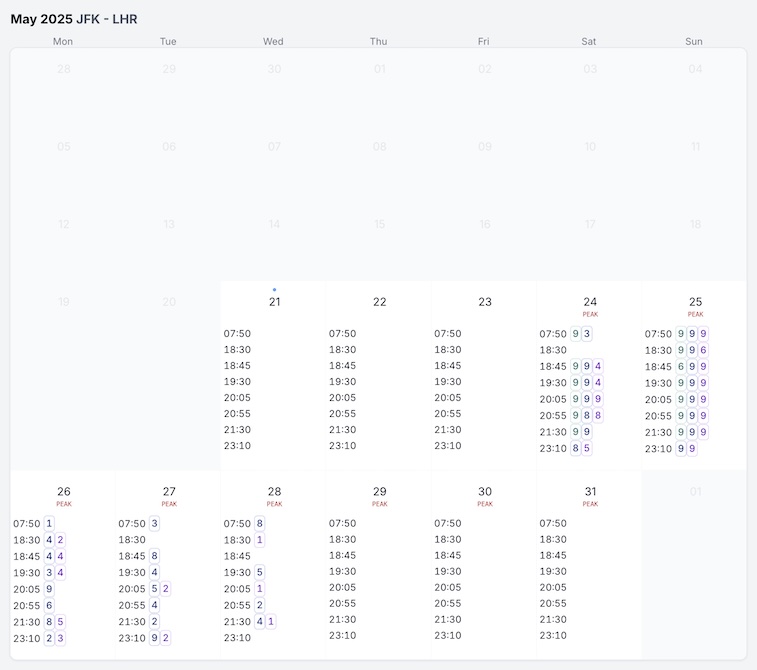Select day 22 in the calendar
Viewport: 757px width, 670px height.
pyautogui.click(x=379, y=302)
